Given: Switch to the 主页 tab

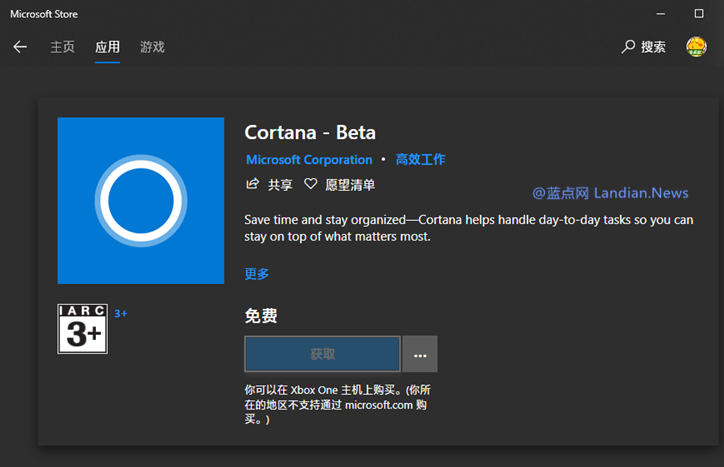Looking at the screenshot, I should click(x=63, y=47).
